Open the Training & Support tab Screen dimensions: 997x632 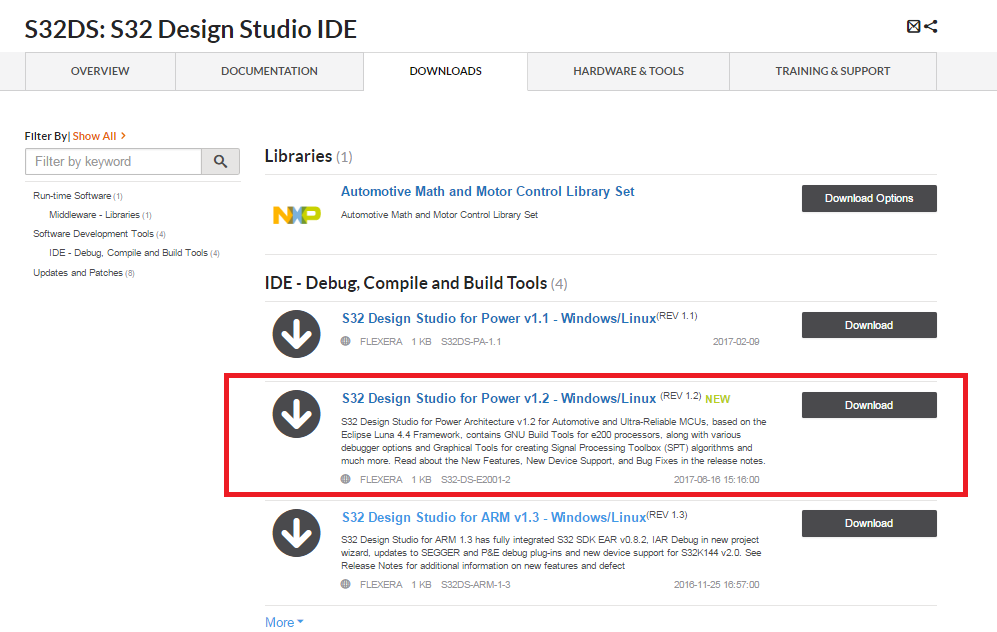point(833,71)
